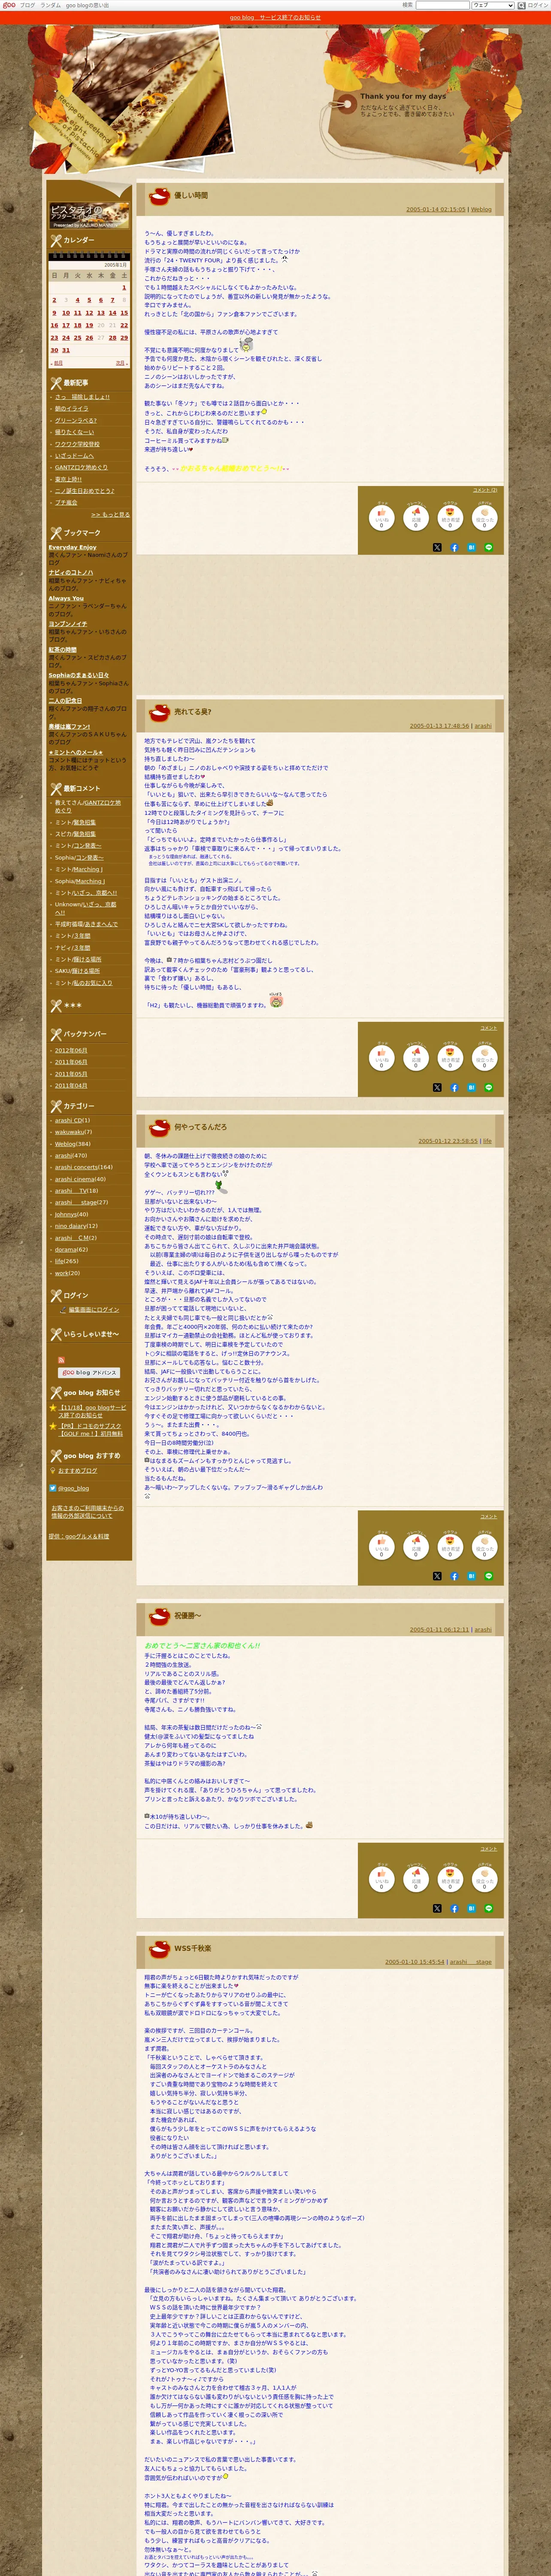Image resolution: width=551 pixels, height=2576 pixels.
Task: Open the Always You bookmark
Action: (66, 598)
